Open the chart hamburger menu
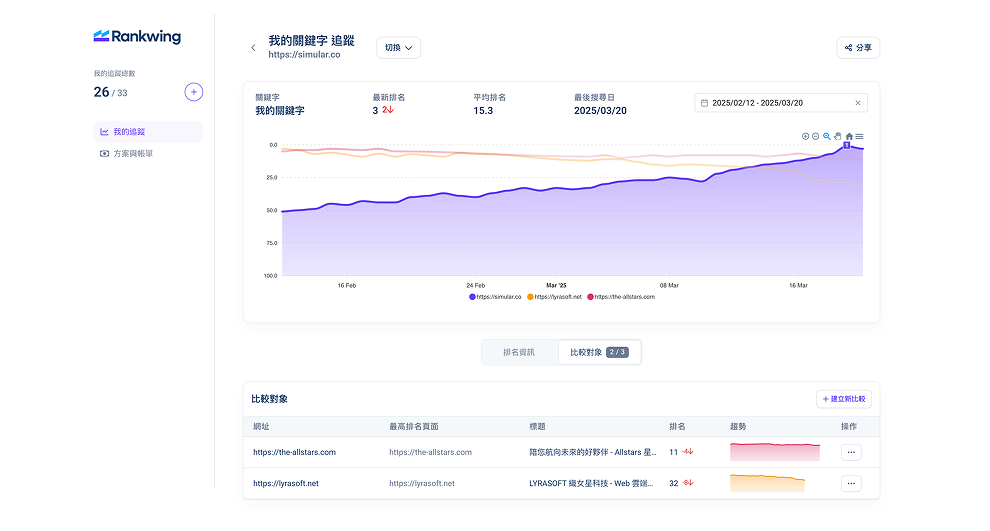990x531 pixels. [x=859, y=136]
